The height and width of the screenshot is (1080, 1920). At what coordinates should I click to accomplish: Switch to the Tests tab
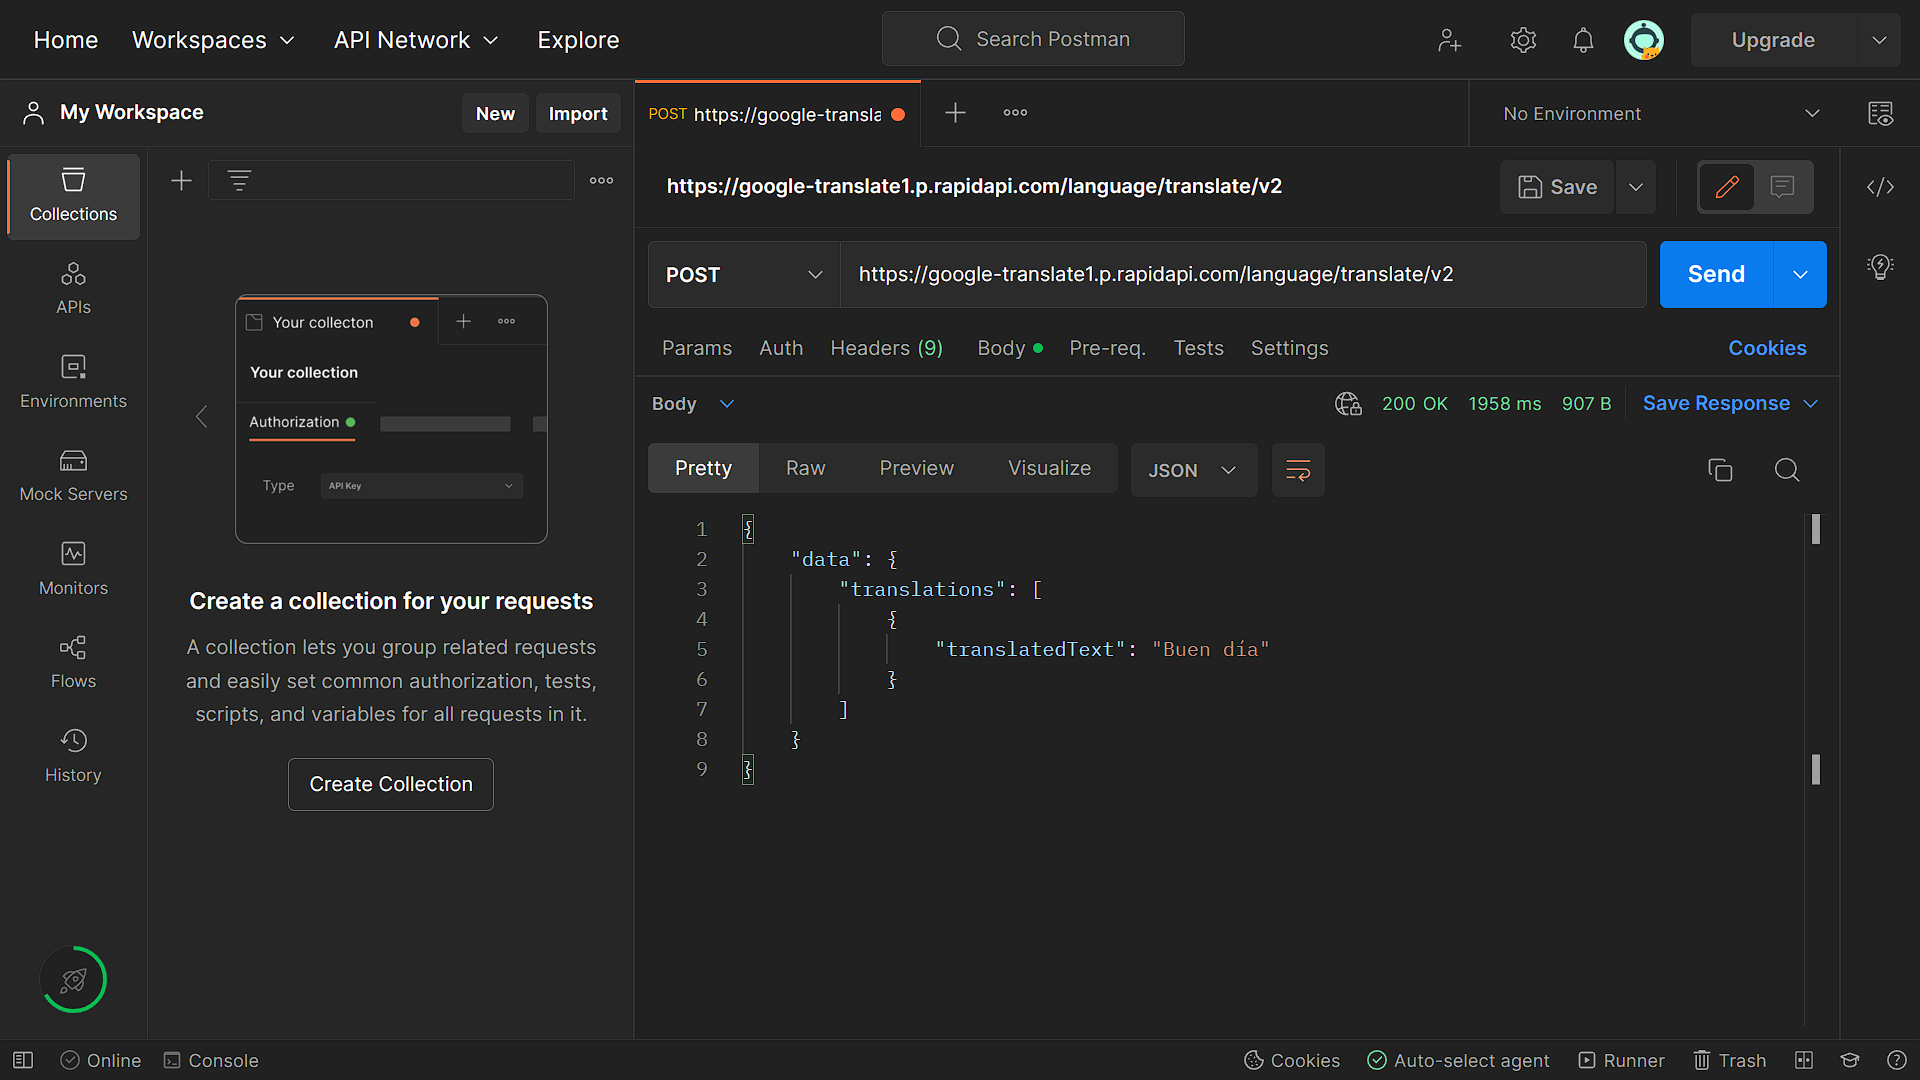[1199, 348]
